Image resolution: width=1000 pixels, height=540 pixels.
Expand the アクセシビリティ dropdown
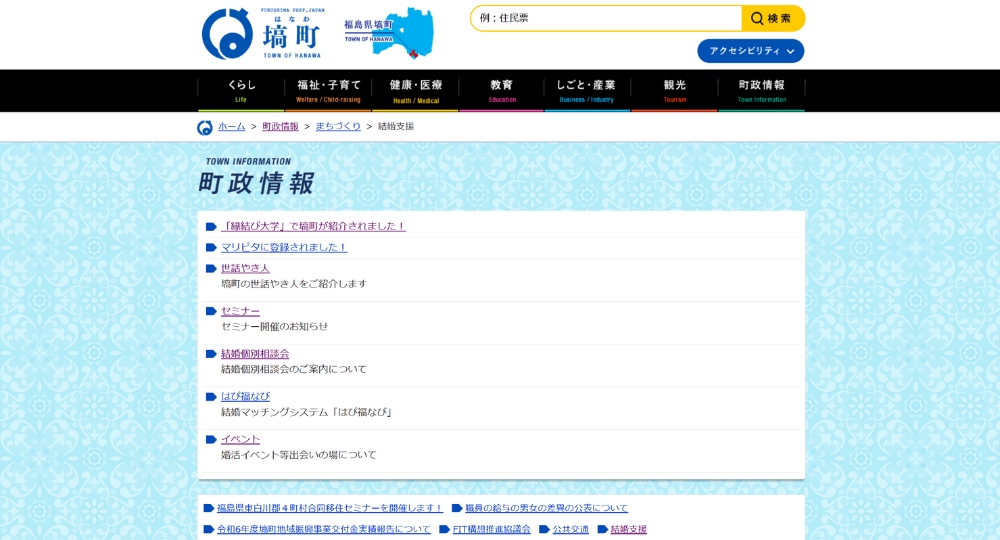[750, 51]
